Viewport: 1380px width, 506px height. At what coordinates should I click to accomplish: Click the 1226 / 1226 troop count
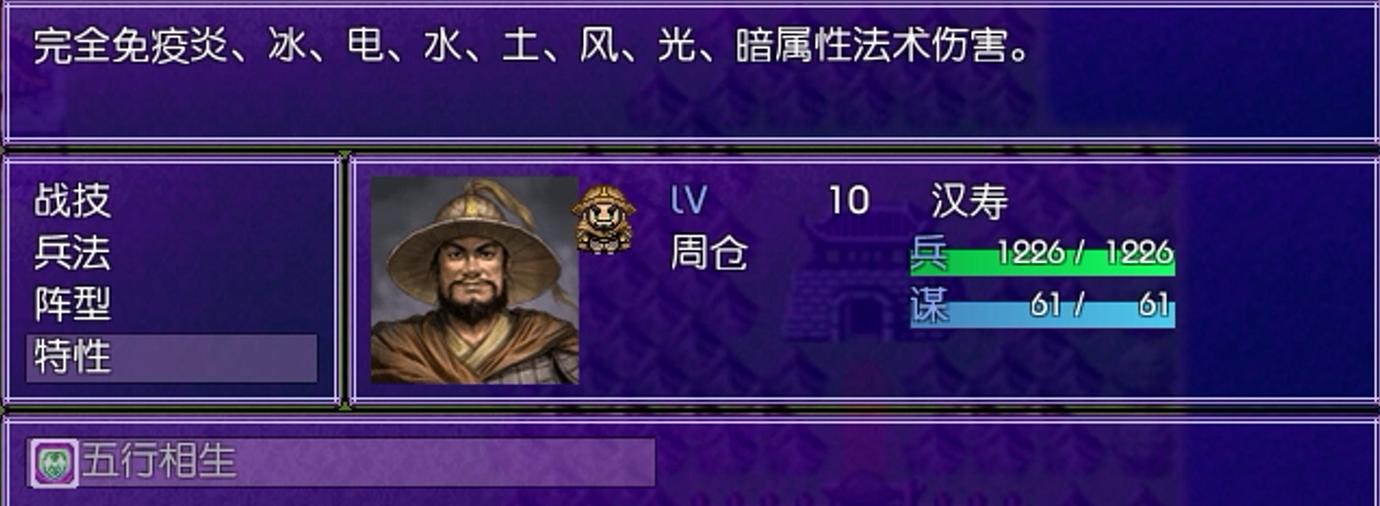tap(1084, 253)
